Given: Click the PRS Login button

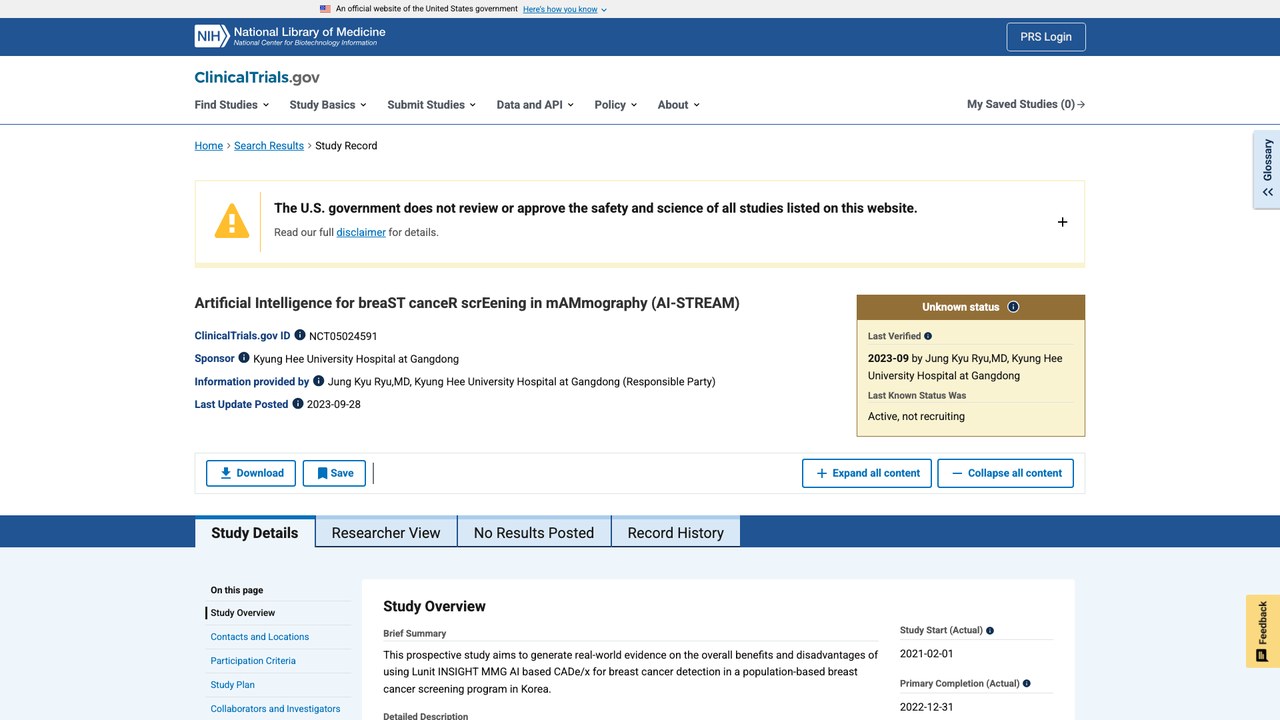Looking at the screenshot, I should (x=1046, y=37).
